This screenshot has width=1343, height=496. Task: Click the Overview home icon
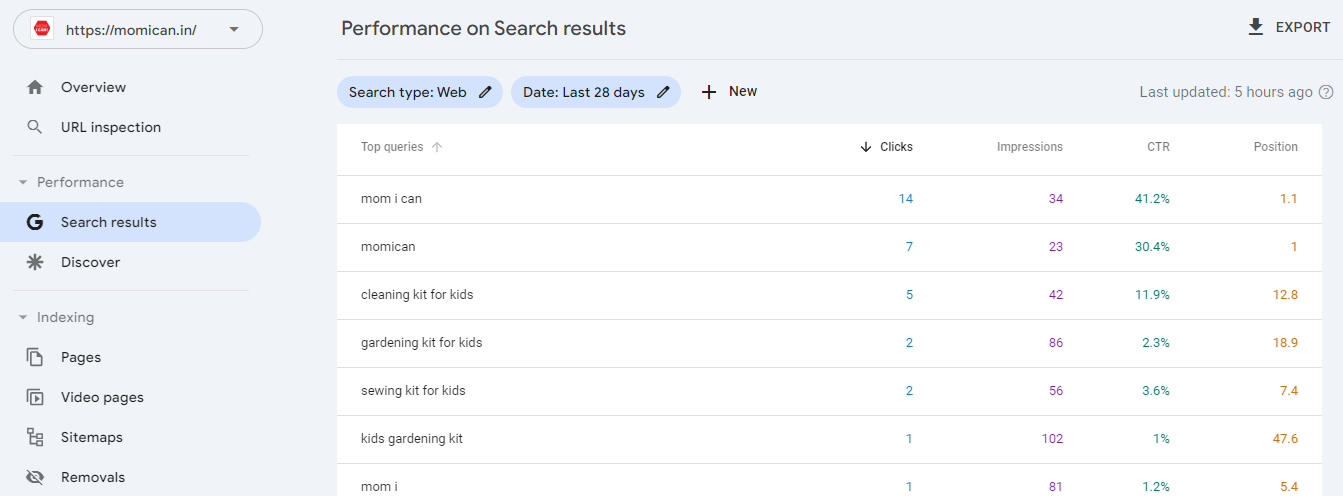click(35, 87)
